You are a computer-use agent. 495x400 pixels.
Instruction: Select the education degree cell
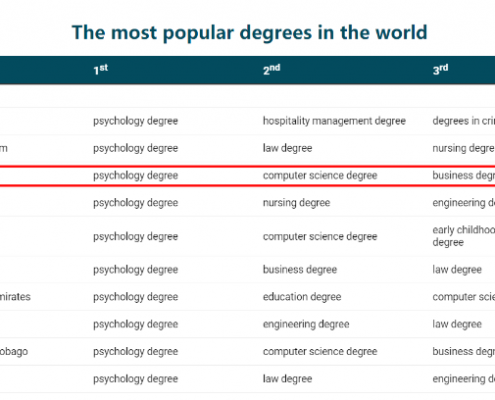[x=302, y=297]
